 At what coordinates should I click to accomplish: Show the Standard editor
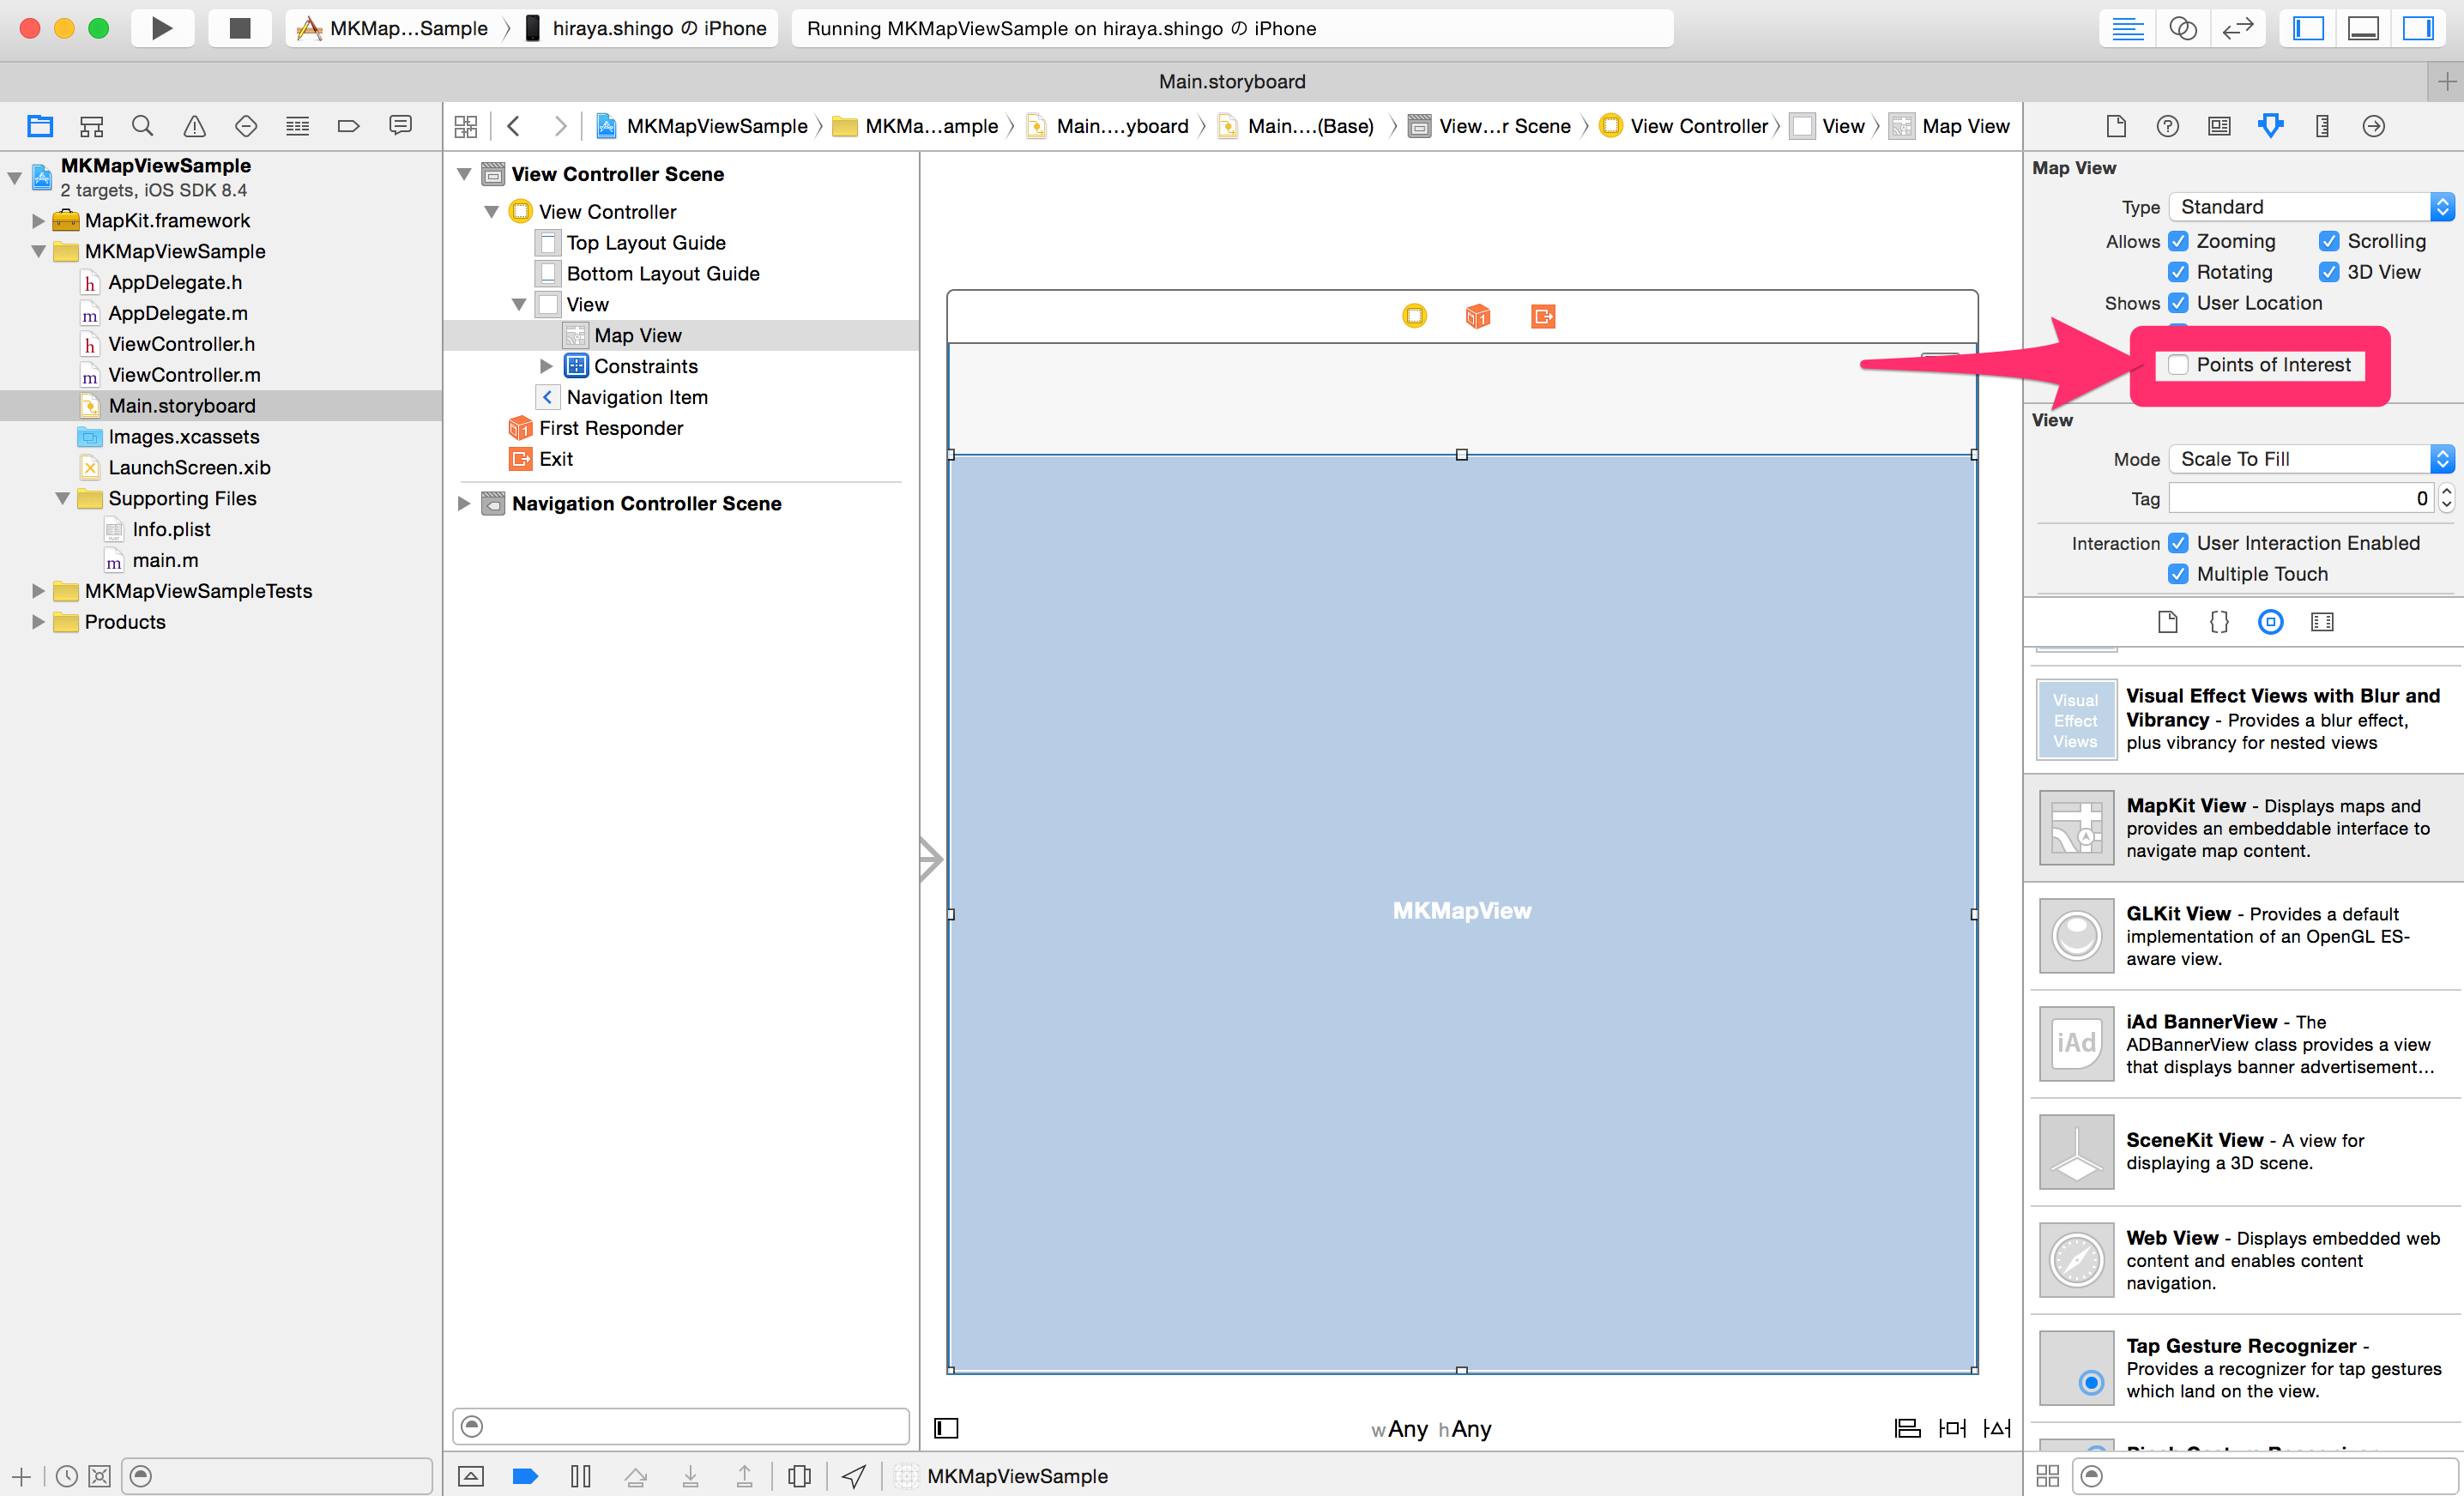2127,28
